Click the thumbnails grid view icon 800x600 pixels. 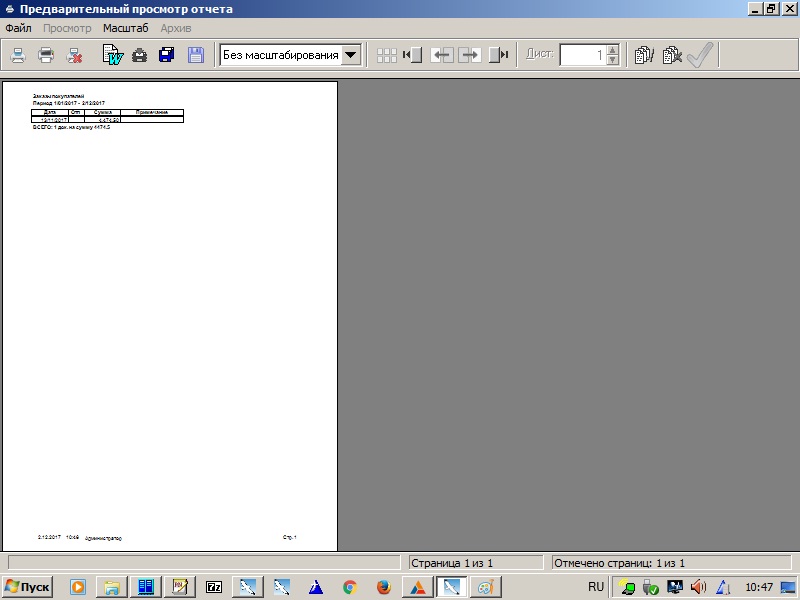tap(386, 55)
